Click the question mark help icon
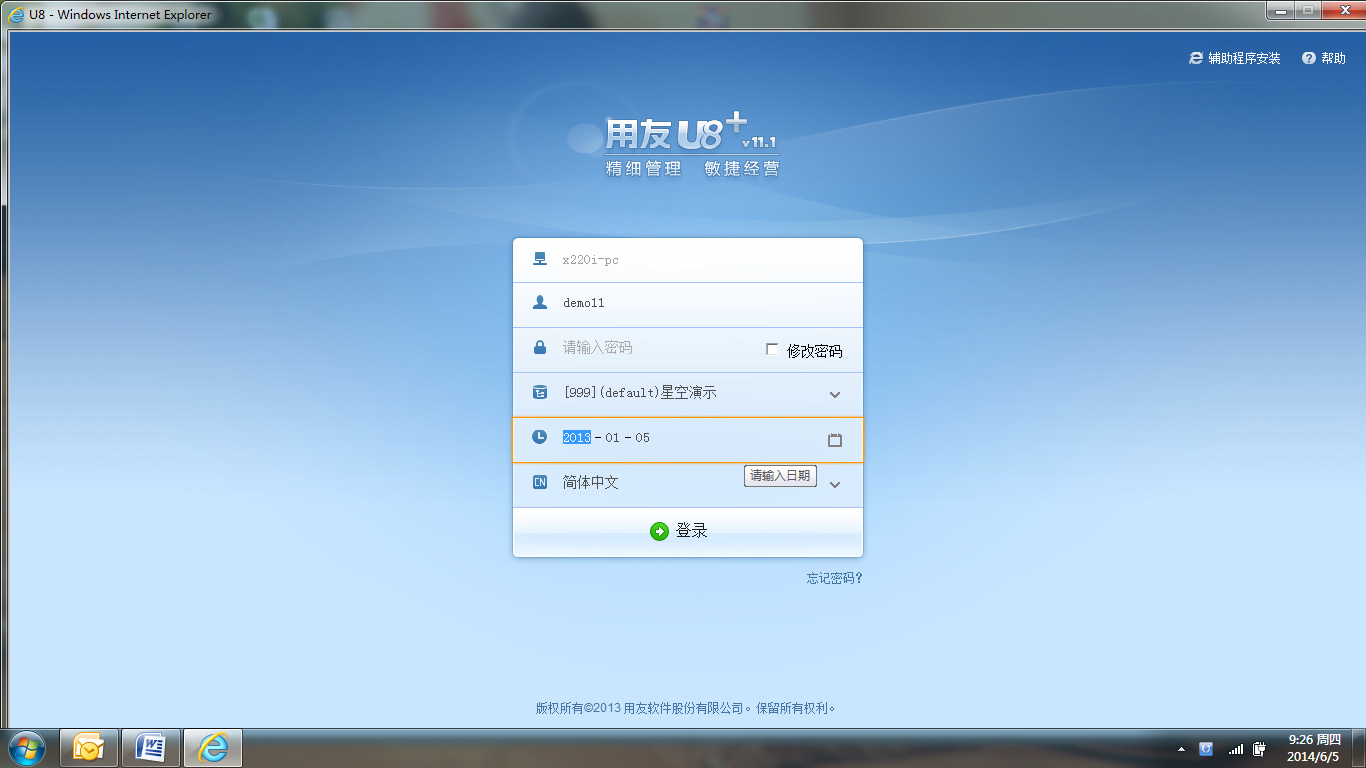Image resolution: width=1366 pixels, height=768 pixels. [x=1309, y=58]
